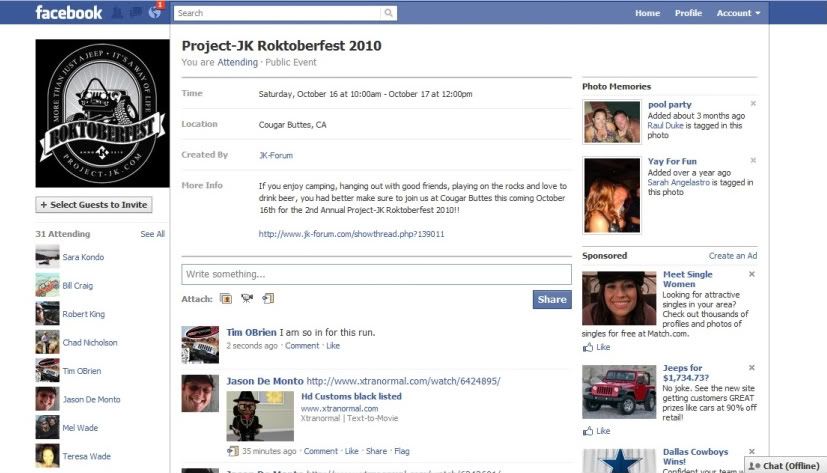Open the friend requests icon in header
Screen dimensions: 827x473
point(117,13)
